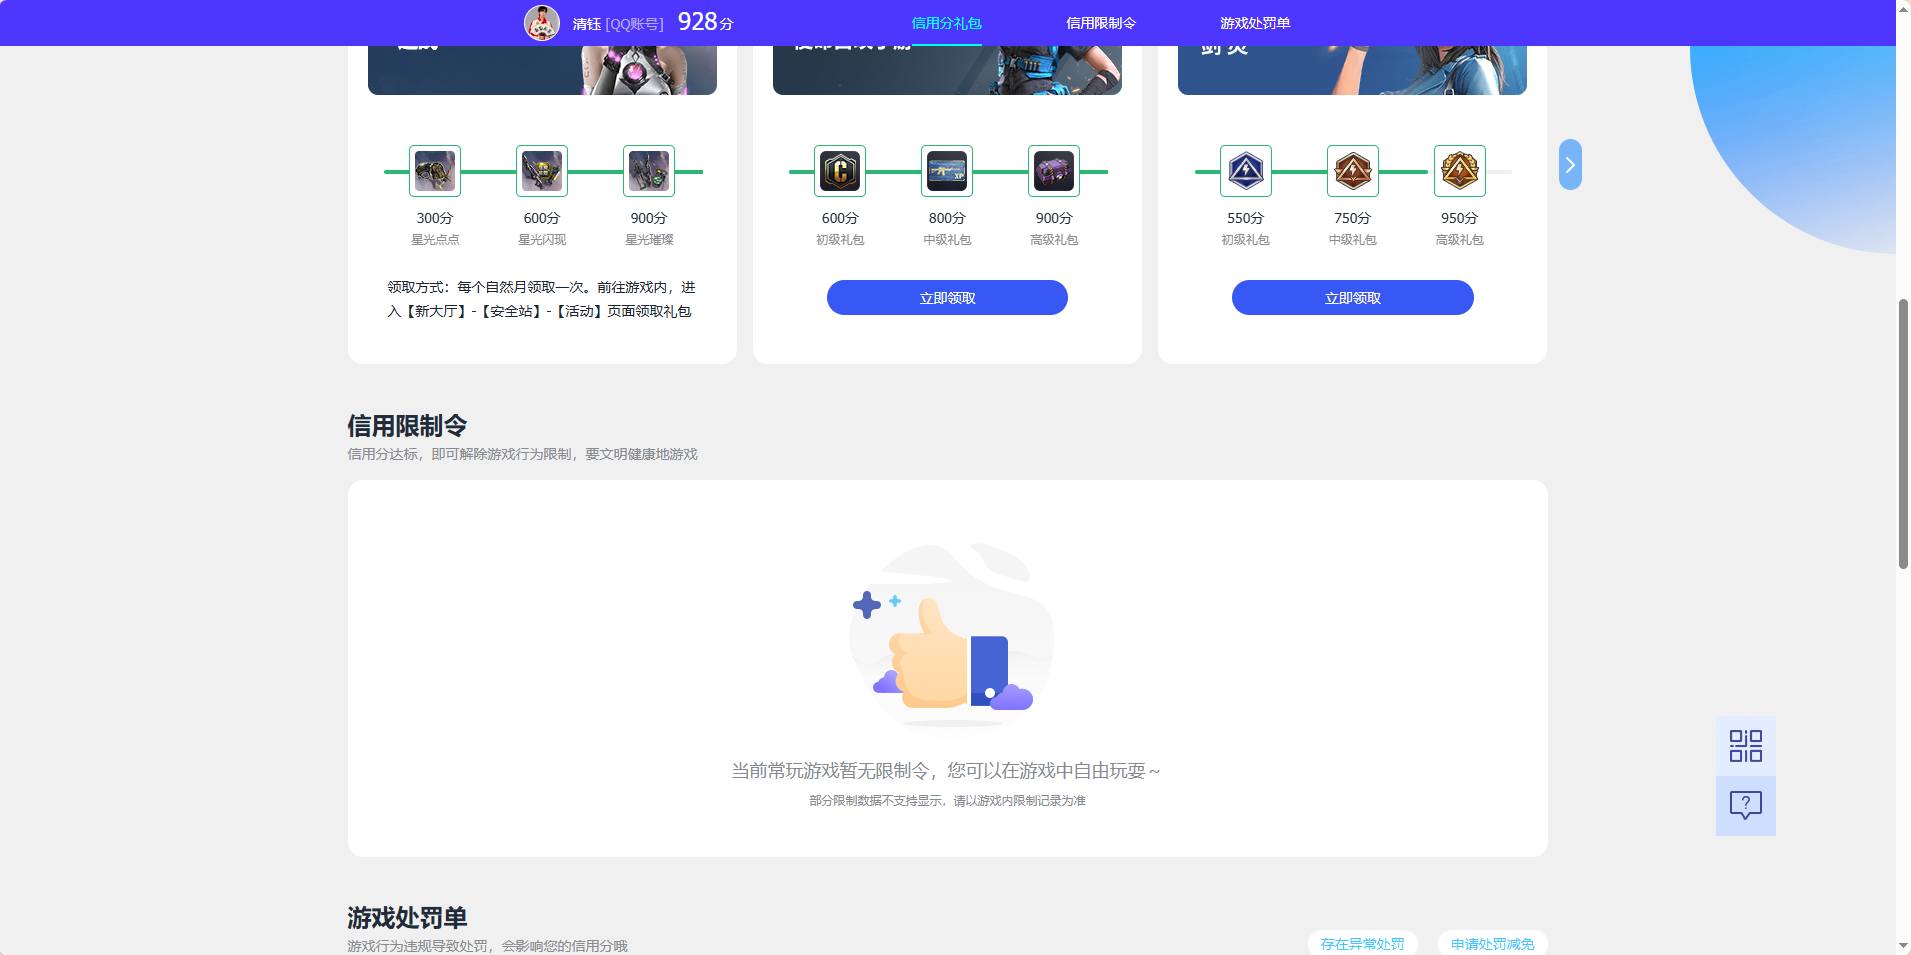Open the QR code floating icon
The width and height of the screenshot is (1911, 955).
pos(1746,746)
